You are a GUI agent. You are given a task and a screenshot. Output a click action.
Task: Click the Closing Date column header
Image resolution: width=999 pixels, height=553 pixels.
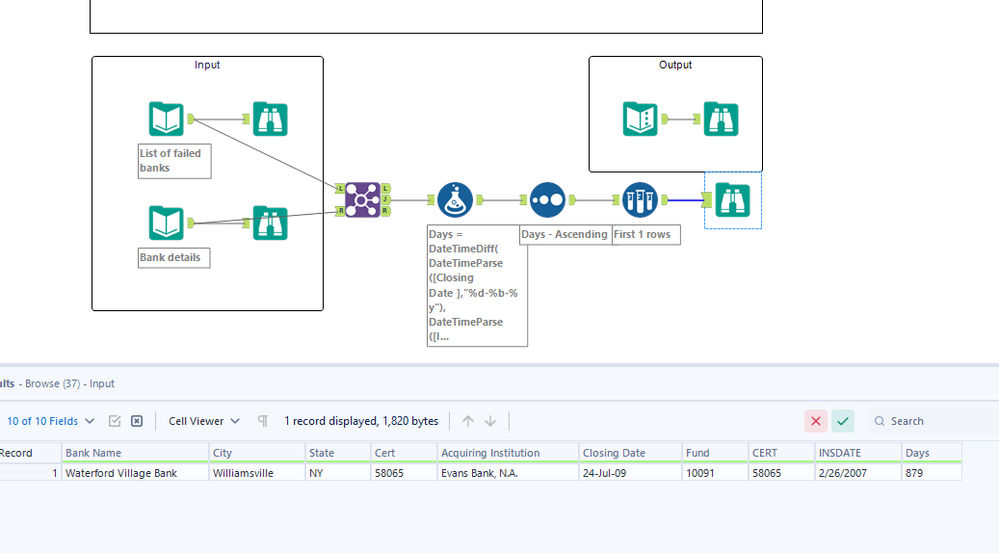coord(630,453)
